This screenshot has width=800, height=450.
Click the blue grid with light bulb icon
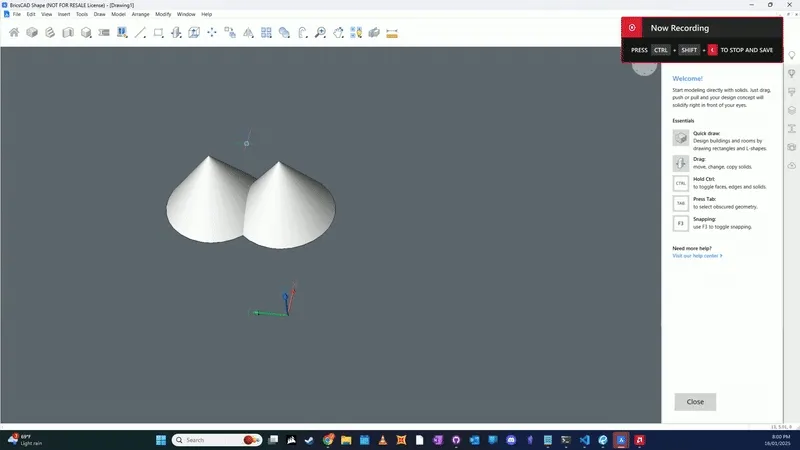(x=356, y=33)
